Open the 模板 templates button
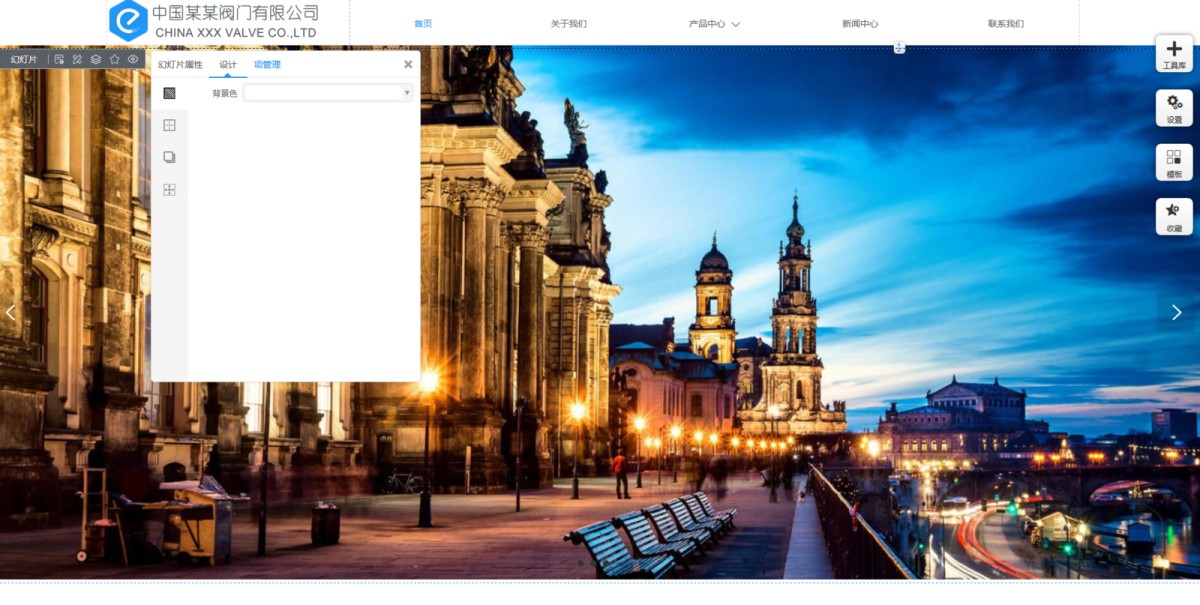This screenshot has width=1200, height=605. point(1174,162)
